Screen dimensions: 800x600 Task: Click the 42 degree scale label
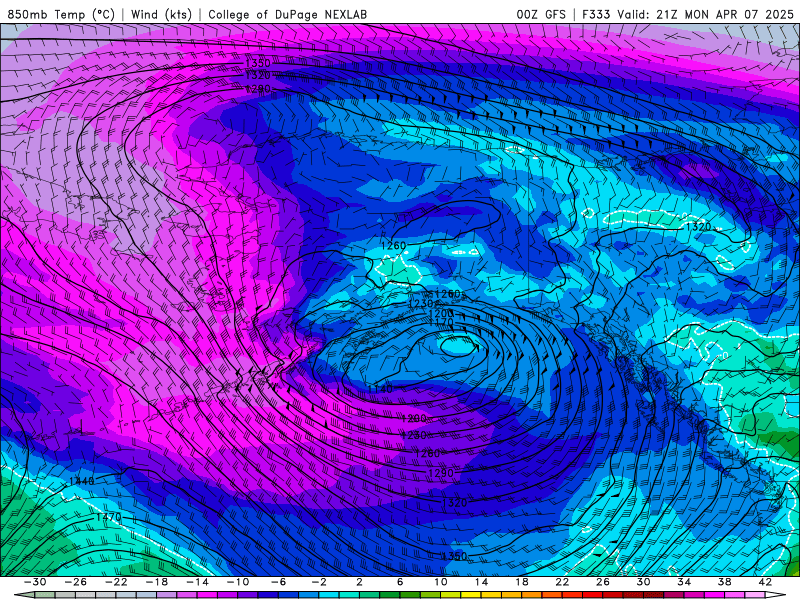765,582
